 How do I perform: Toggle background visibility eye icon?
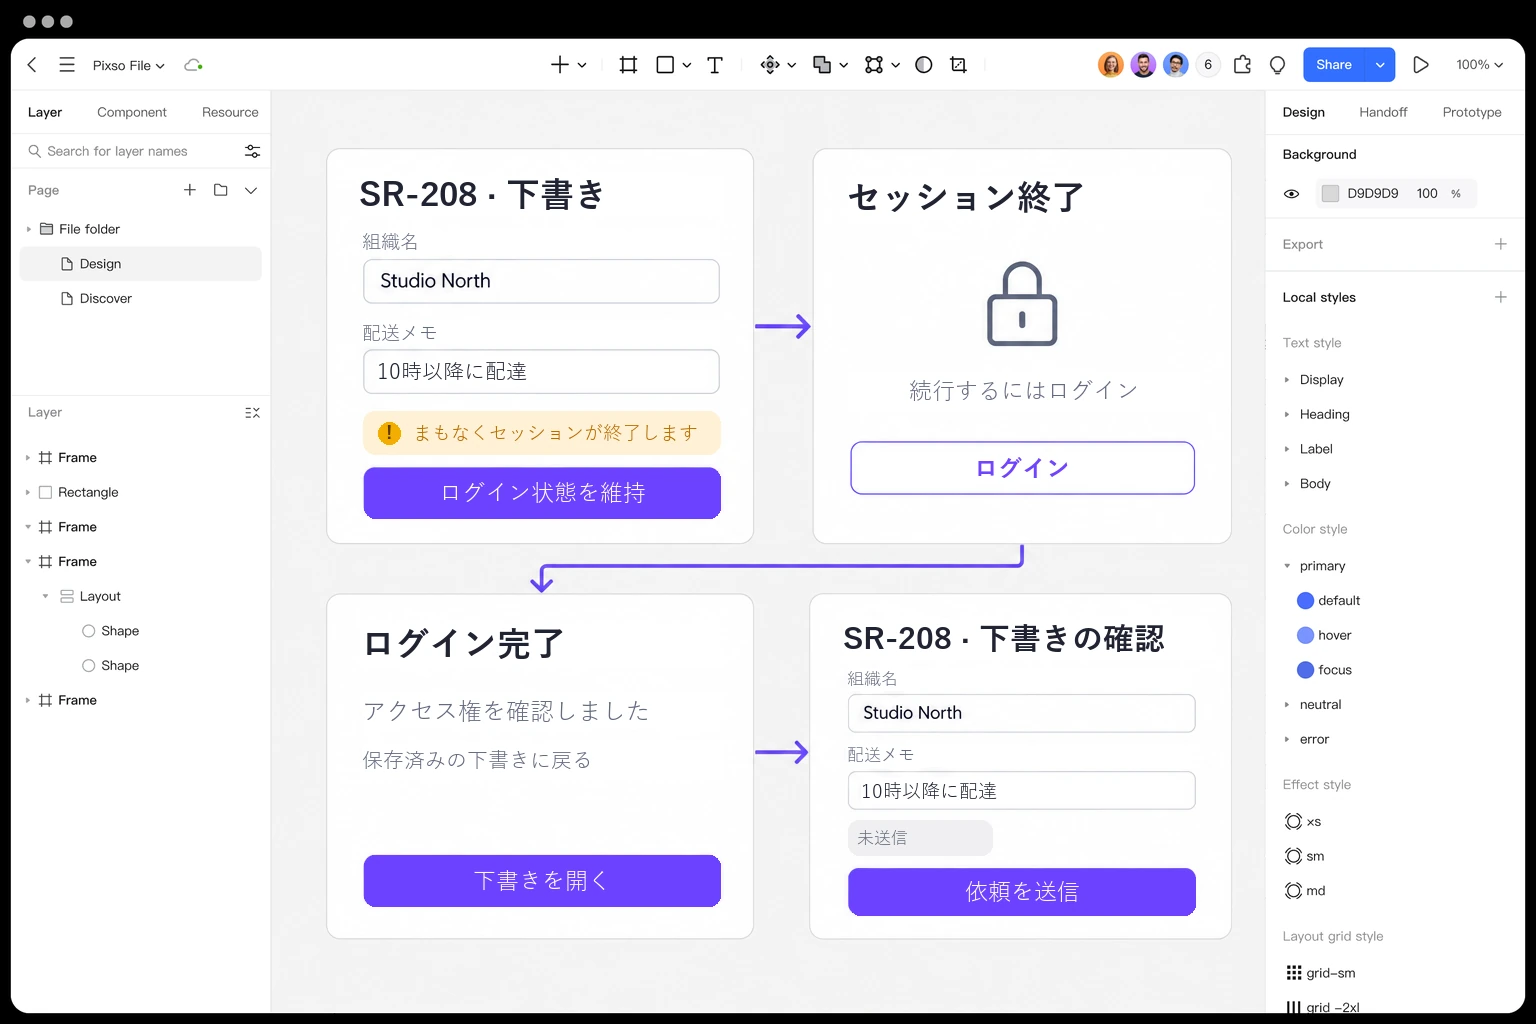coord(1292,194)
